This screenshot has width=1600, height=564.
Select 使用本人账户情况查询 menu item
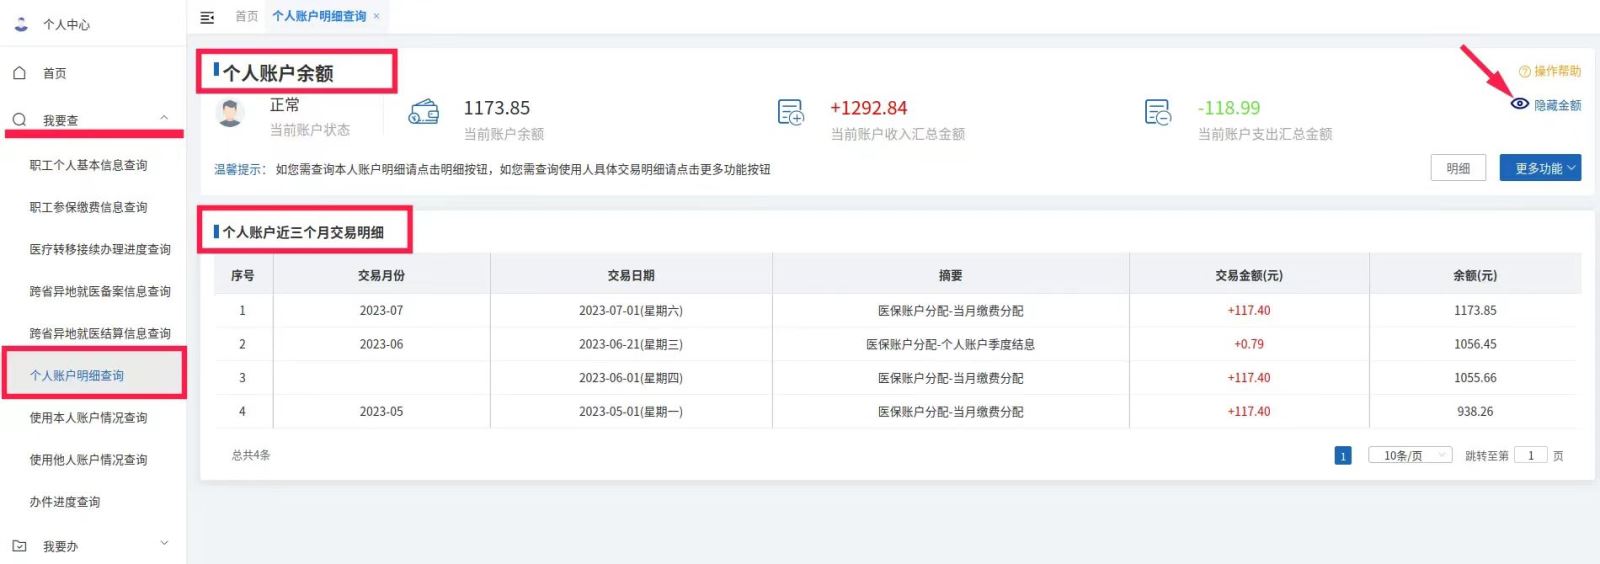point(88,418)
